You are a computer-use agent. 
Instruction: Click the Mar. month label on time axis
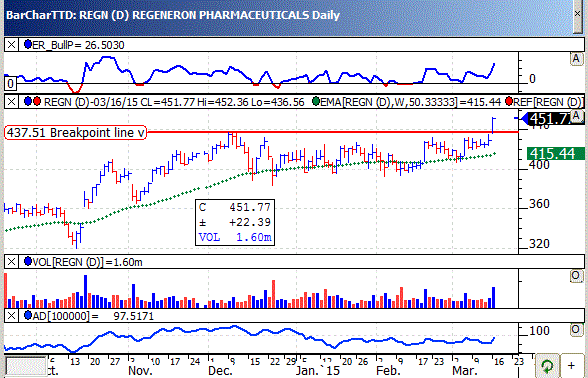coord(464,370)
